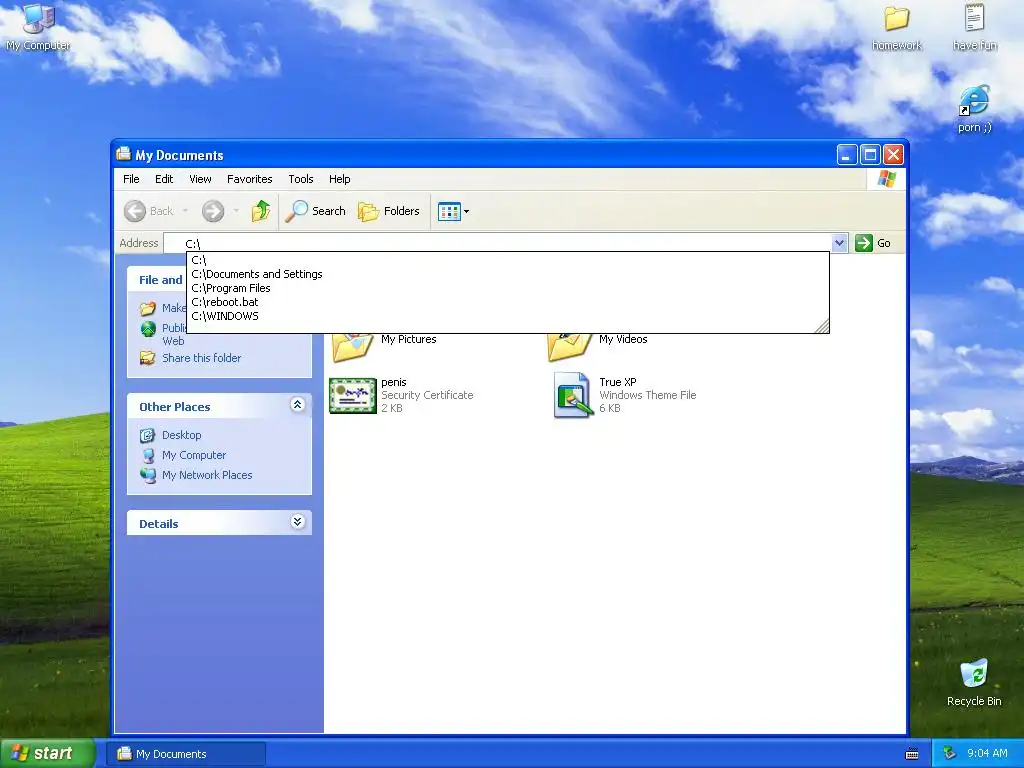Screen dimensions: 1024x768
Task: Go to Desktop in Other Places
Action: (182, 435)
